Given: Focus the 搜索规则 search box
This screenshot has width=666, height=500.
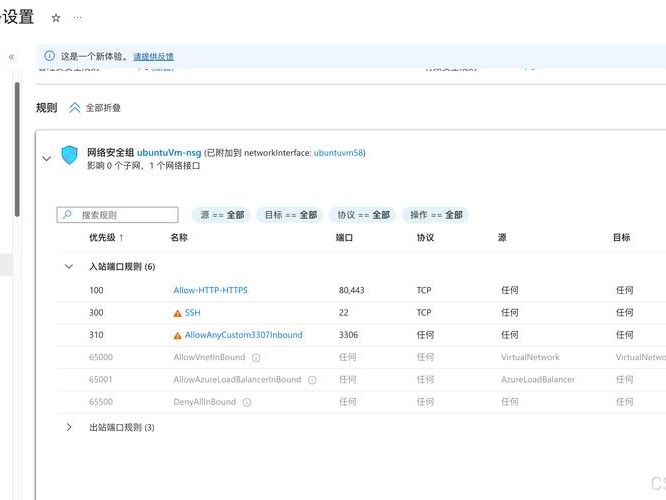Looking at the screenshot, I should (x=118, y=215).
